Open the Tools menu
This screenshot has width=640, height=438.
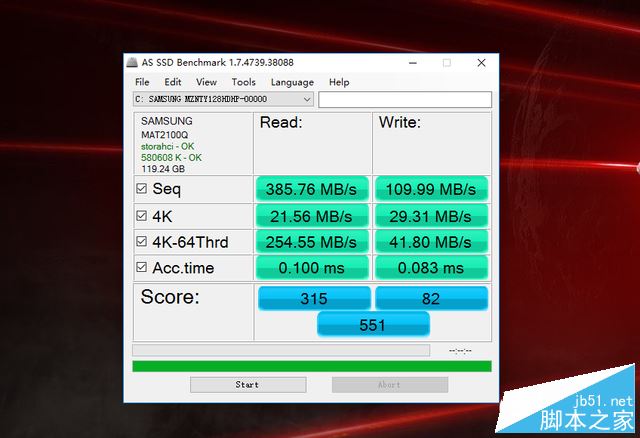tap(243, 82)
